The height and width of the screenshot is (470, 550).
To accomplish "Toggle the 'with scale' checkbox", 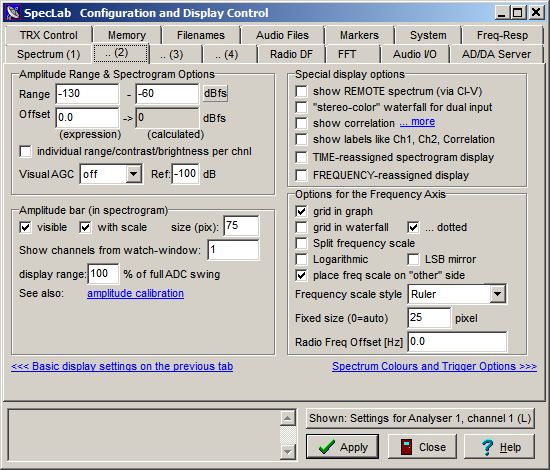I will click(x=85, y=227).
